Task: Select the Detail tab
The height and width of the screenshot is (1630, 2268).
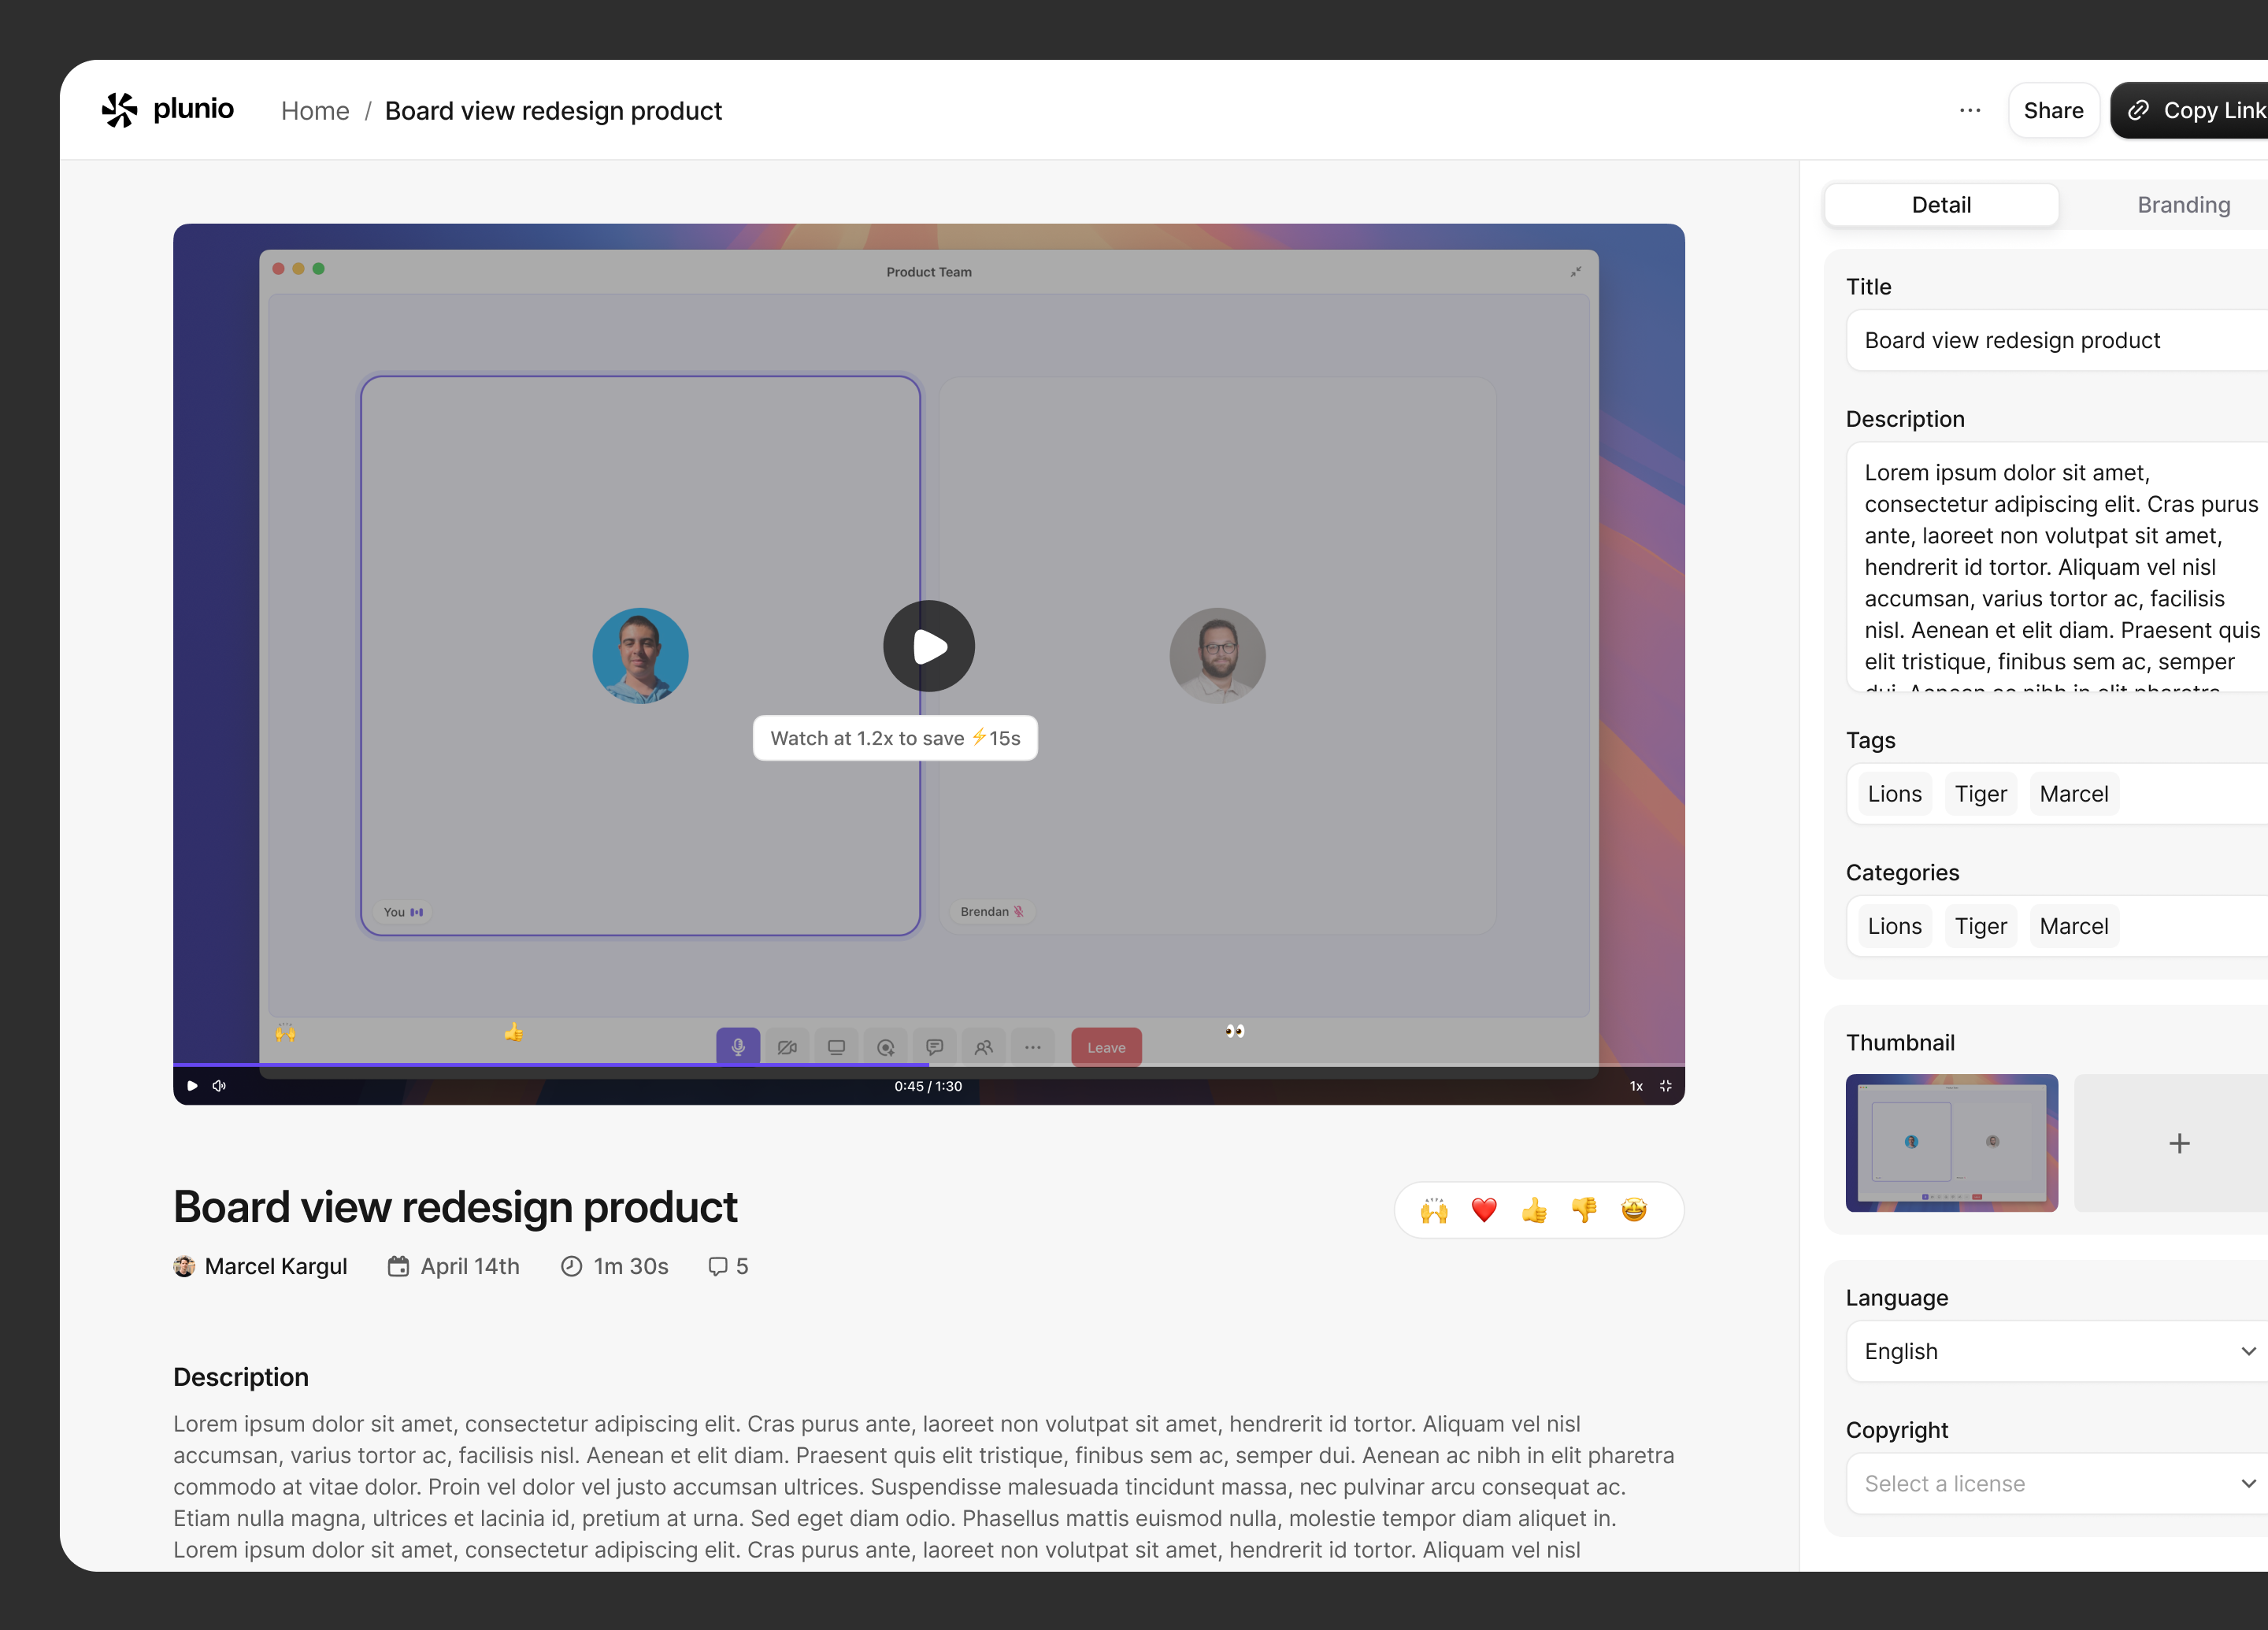Action: coord(1941,205)
